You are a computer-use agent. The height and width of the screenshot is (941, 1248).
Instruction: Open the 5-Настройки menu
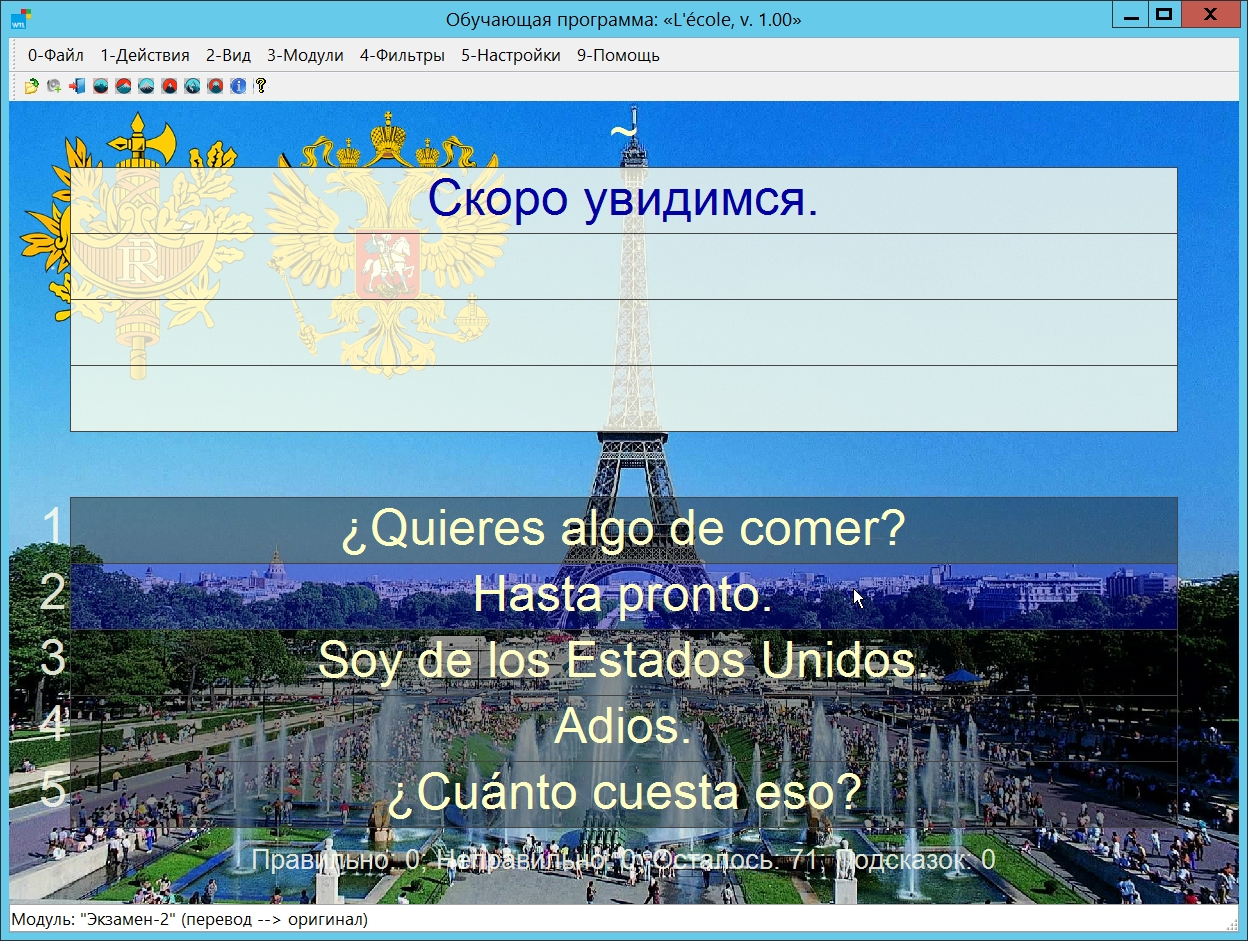pos(510,56)
